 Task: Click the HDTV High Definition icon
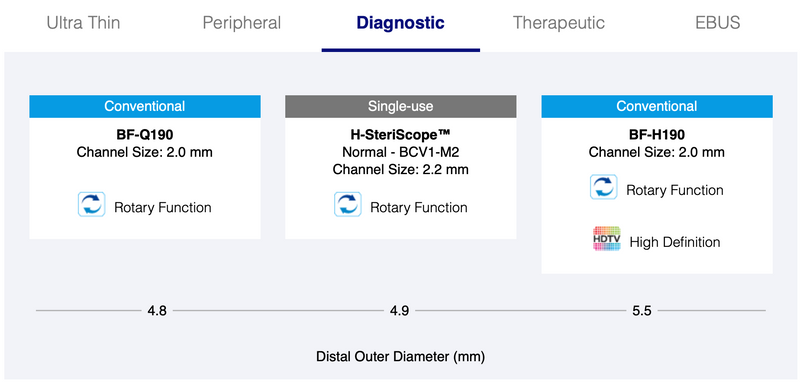pyautogui.click(x=607, y=238)
